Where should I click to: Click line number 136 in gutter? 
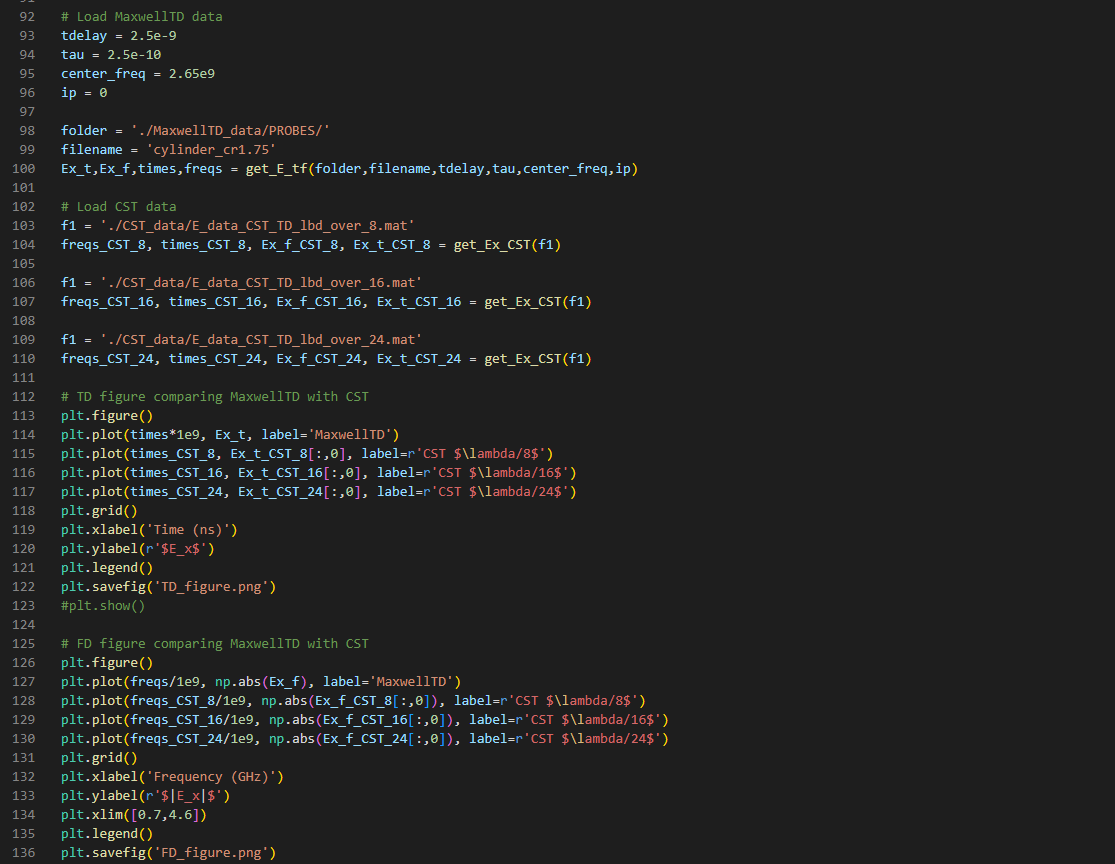(23, 853)
